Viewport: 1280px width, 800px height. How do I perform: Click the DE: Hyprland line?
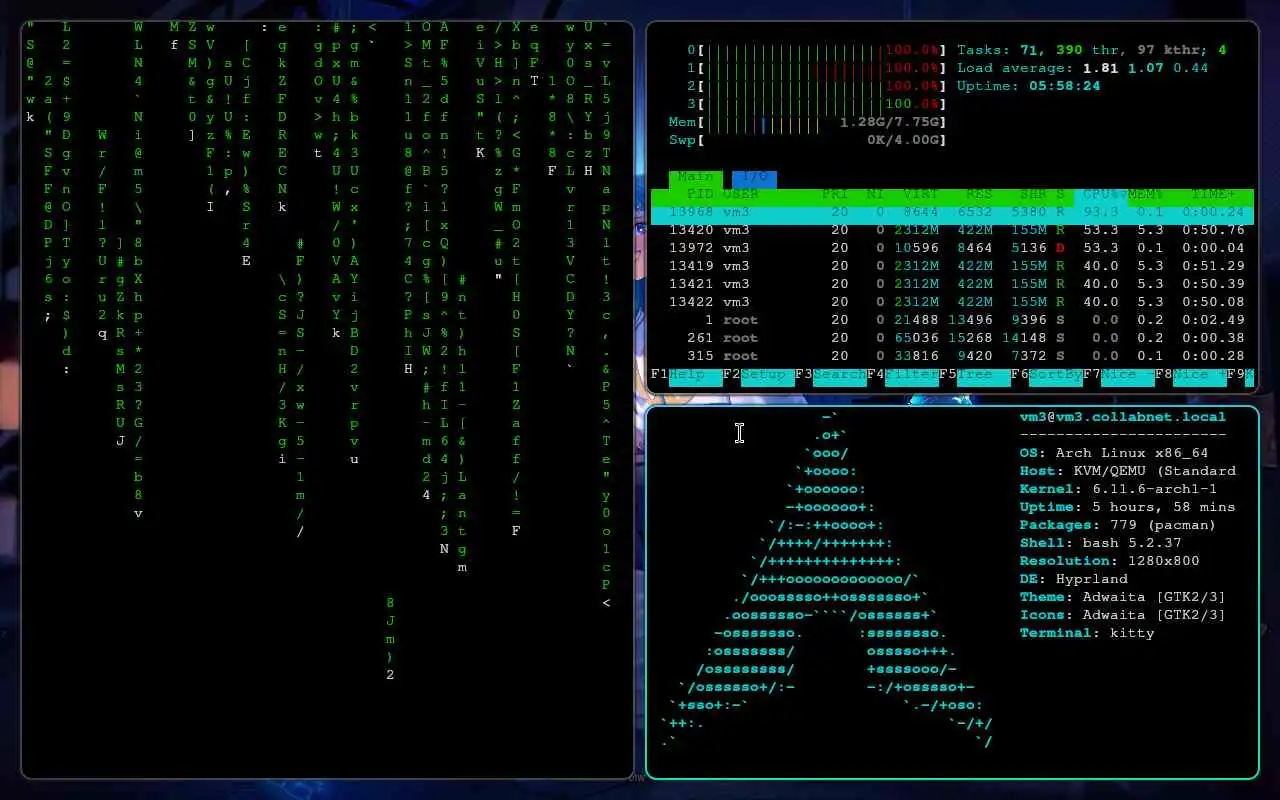[x=1074, y=579]
